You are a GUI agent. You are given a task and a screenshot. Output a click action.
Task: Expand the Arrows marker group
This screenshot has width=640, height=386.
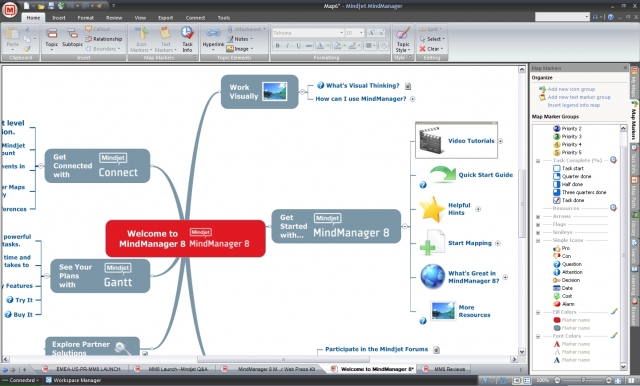coord(538,217)
